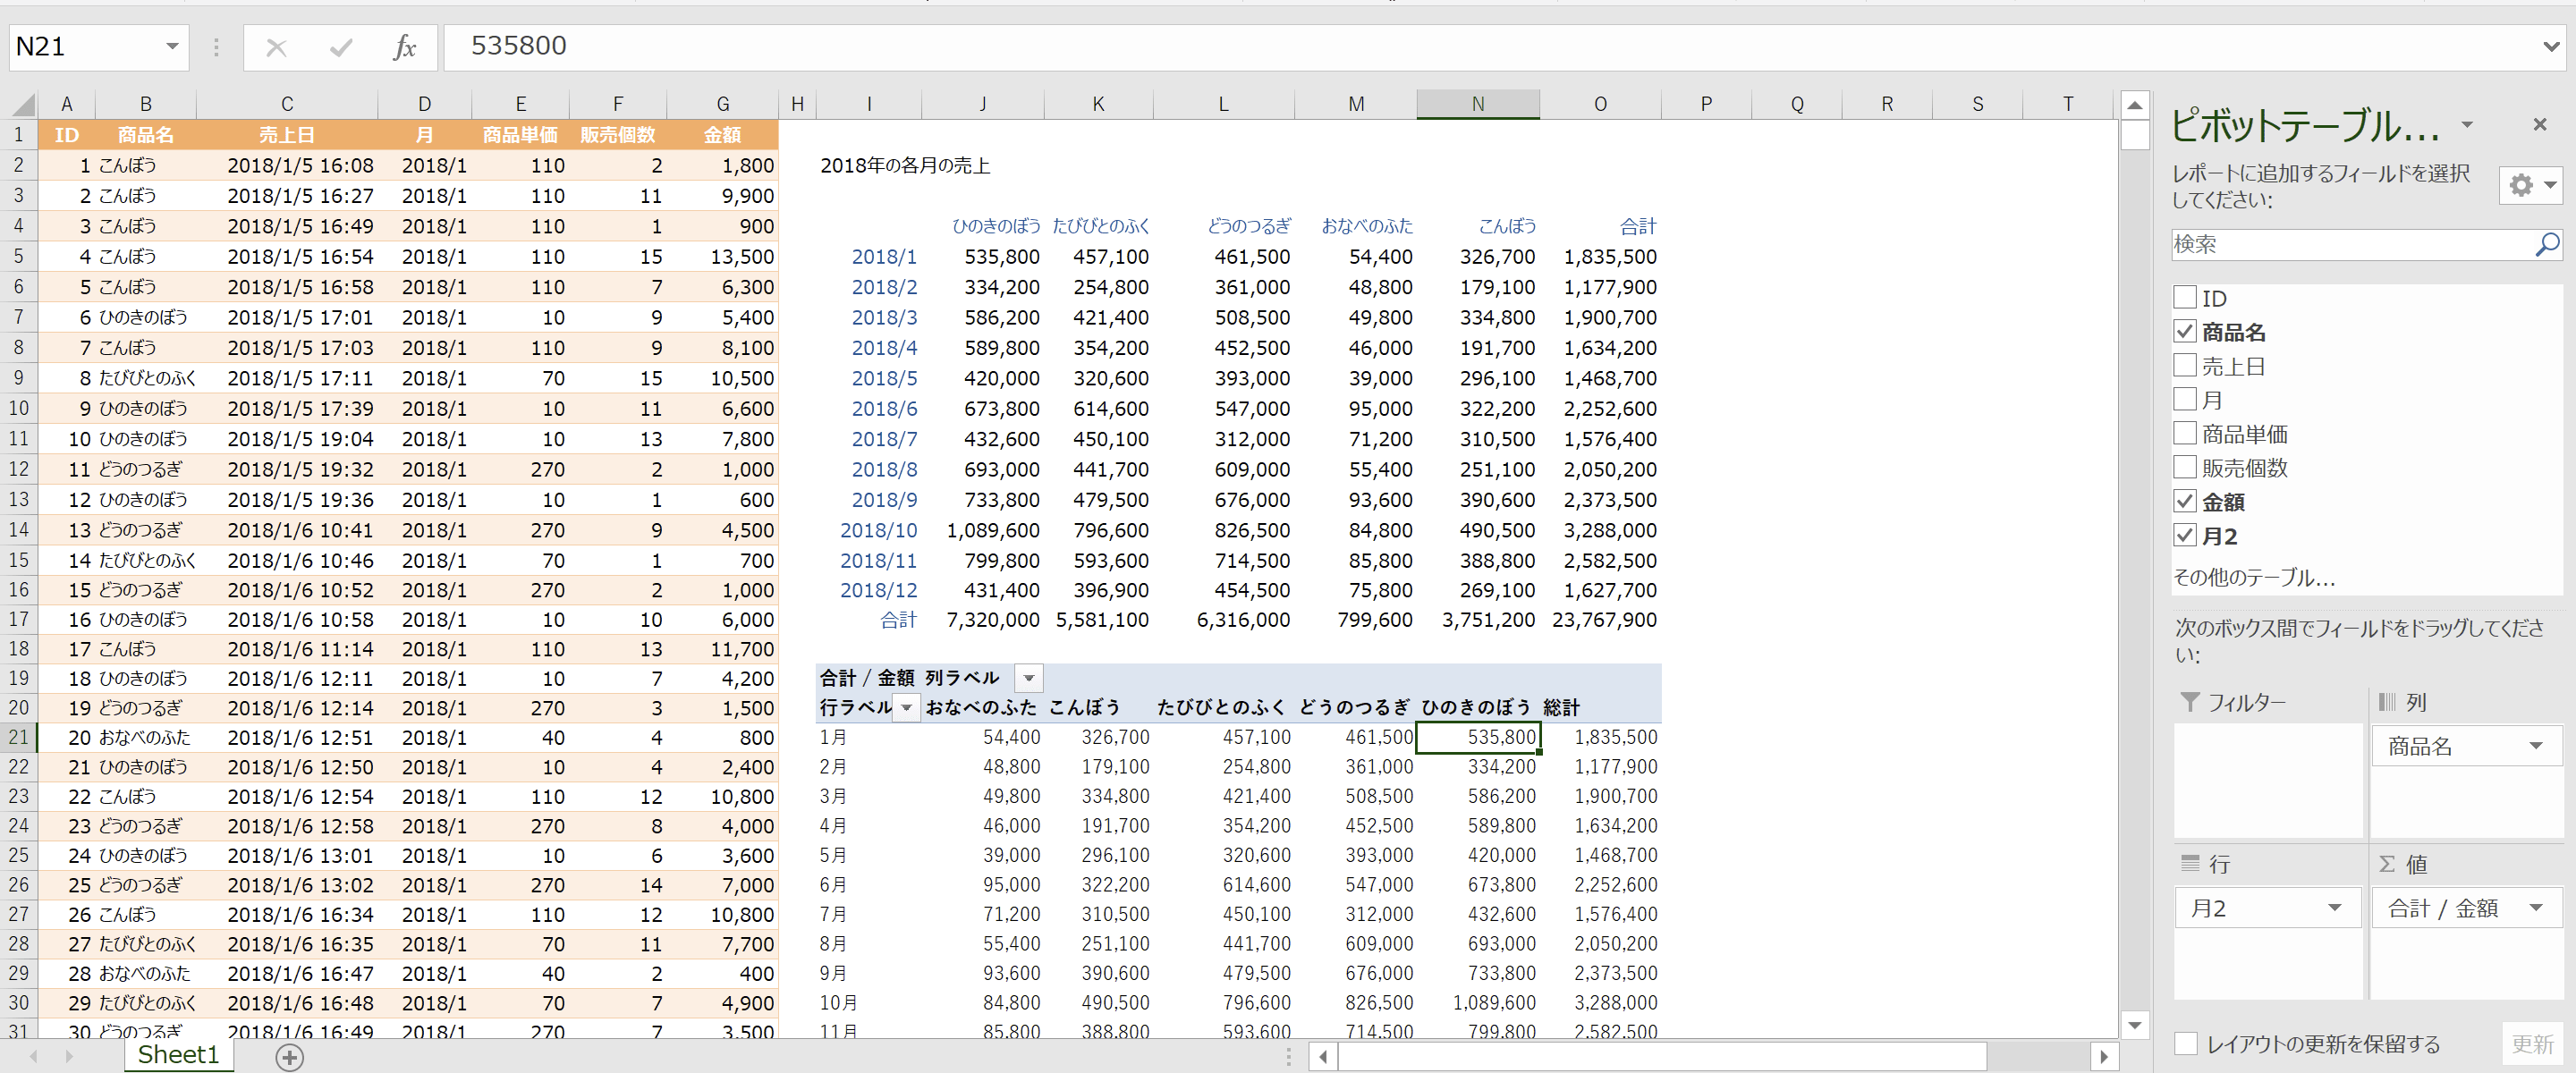Viewport: 2576px width, 1073px height.
Task: Check the 月 field checkbox
Action: pyautogui.click(x=2185, y=399)
